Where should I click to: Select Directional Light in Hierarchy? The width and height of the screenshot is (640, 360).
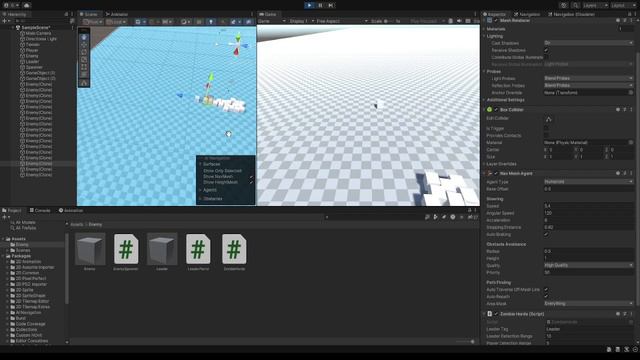pyautogui.click(x=41, y=39)
